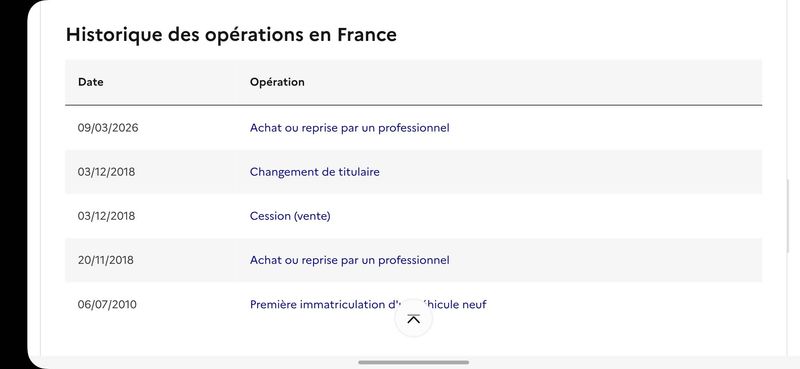This screenshot has height=369, width=800.
Task: Open Achat ou reprise entry dated 09/03/2026
Action: tap(349, 128)
